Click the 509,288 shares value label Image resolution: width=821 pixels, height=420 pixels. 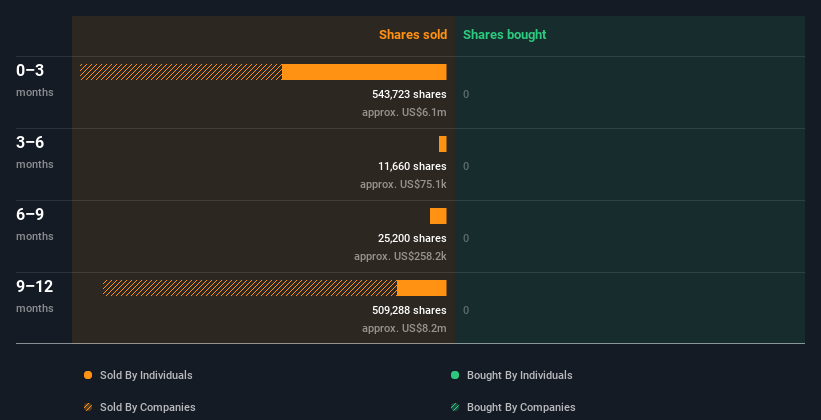point(409,311)
